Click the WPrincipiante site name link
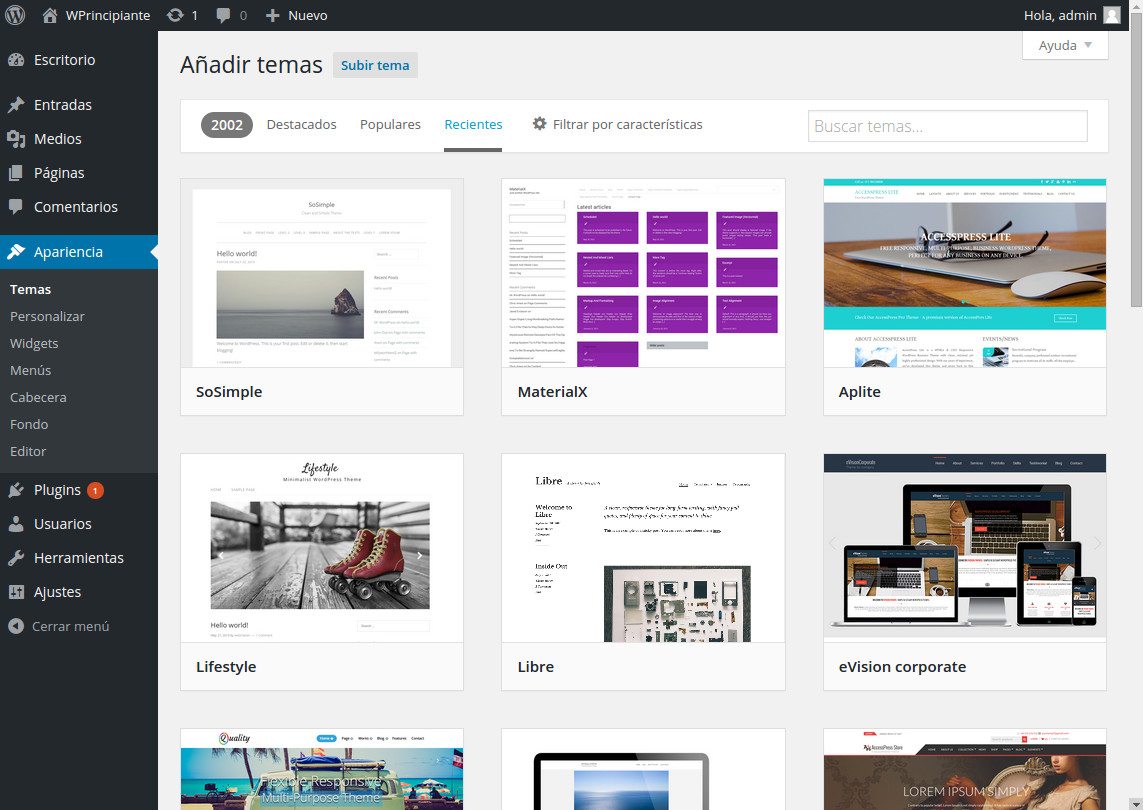This screenshot has height=810, width=1143. (x=108, y=15)
